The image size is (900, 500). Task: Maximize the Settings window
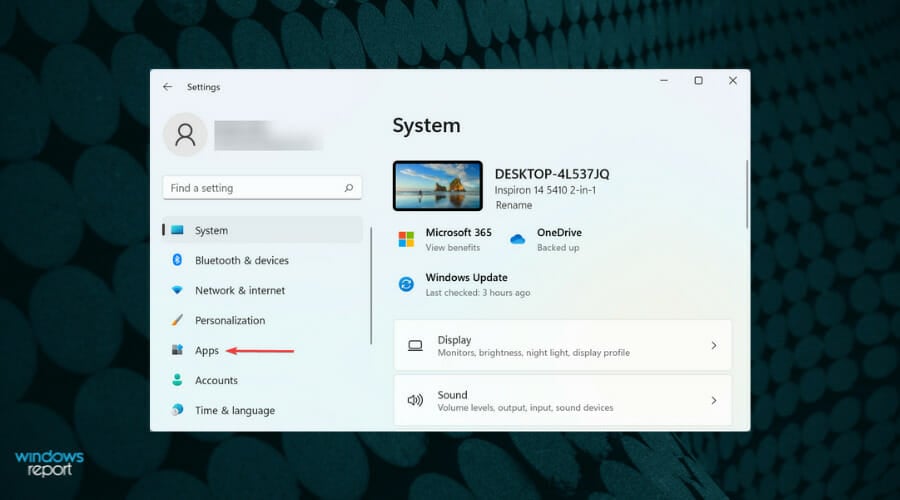coord(698,80)
